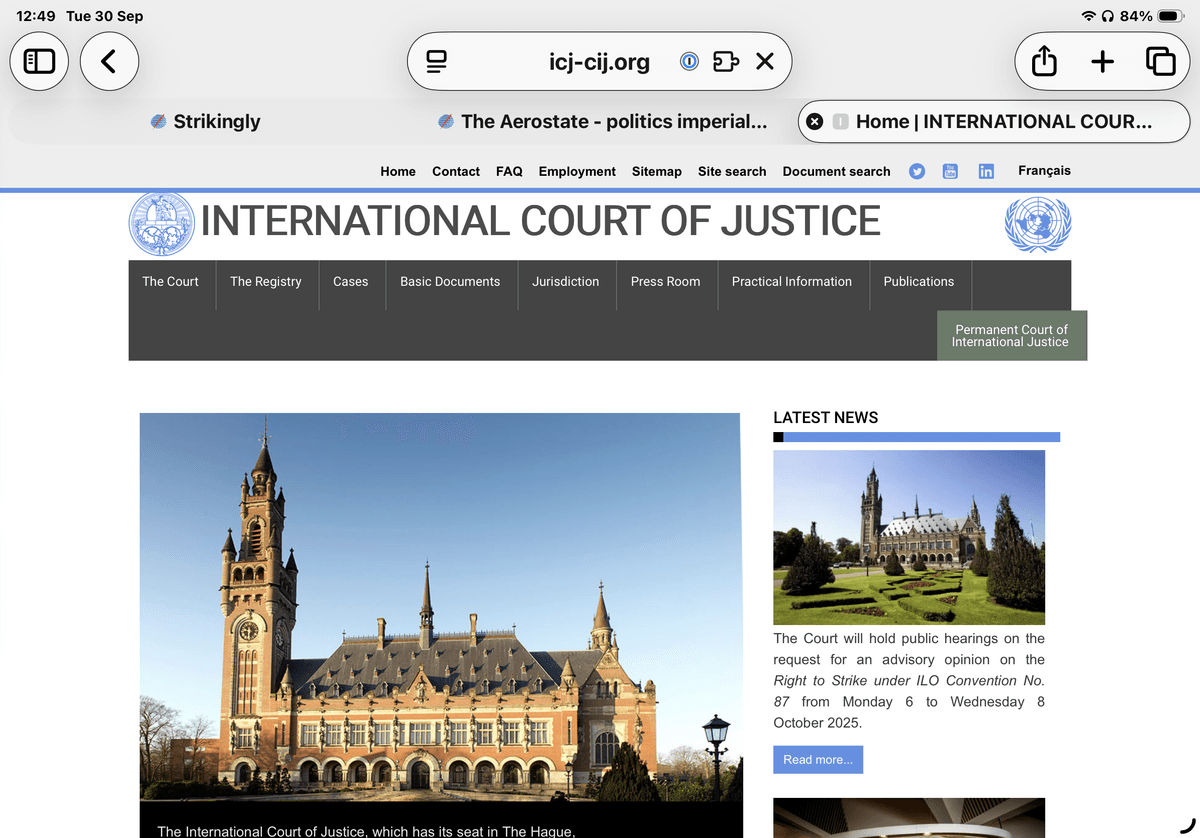Viewport: 1200px width, 838px height.
Task: Go back using the browser back arrow
Action: (x=109, y=62)
